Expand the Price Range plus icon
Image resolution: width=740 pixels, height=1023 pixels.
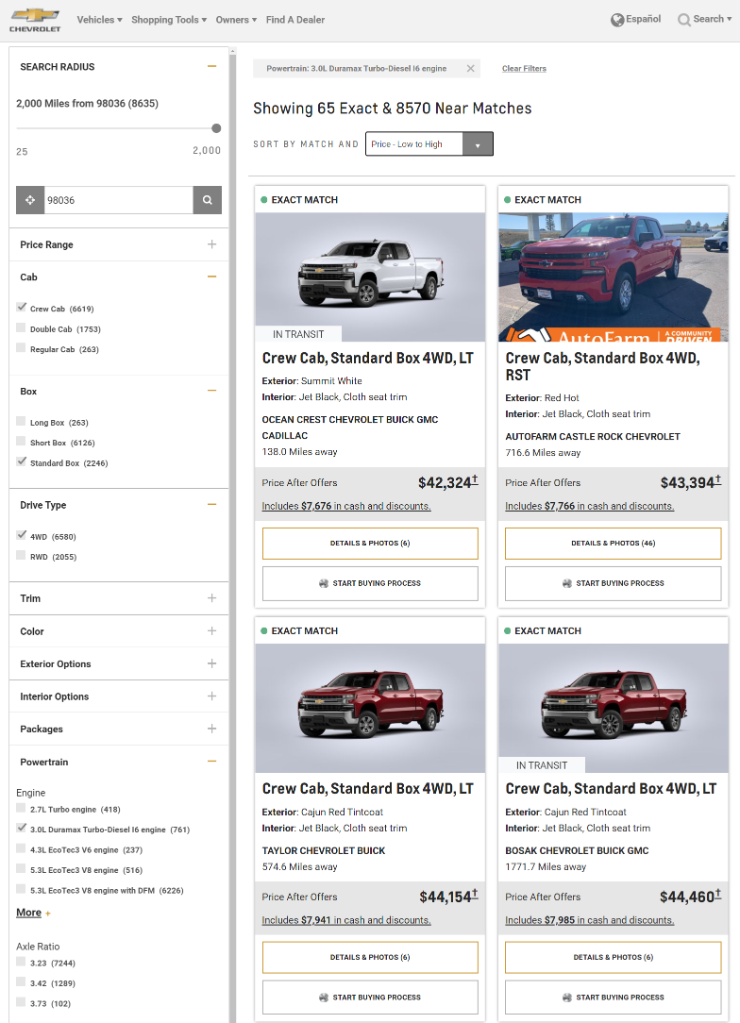pos(212,245)
